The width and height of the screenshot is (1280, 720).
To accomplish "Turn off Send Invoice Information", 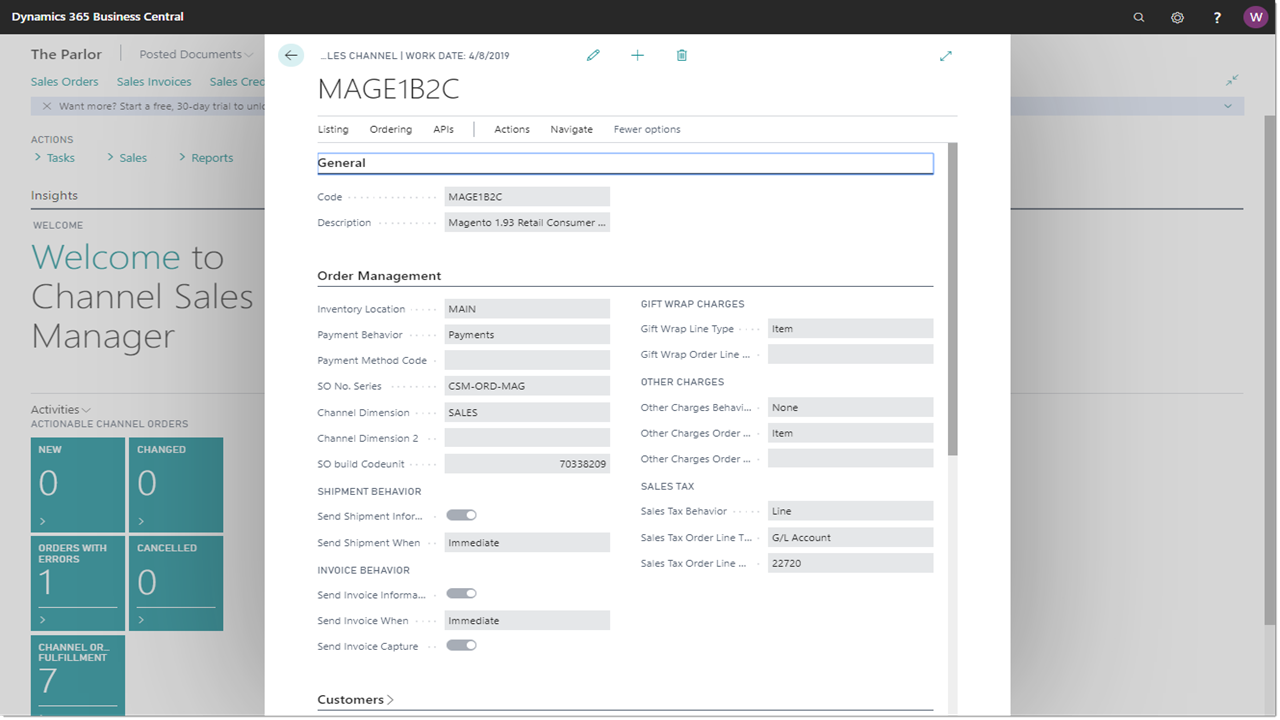I will (x=461, y=593).
